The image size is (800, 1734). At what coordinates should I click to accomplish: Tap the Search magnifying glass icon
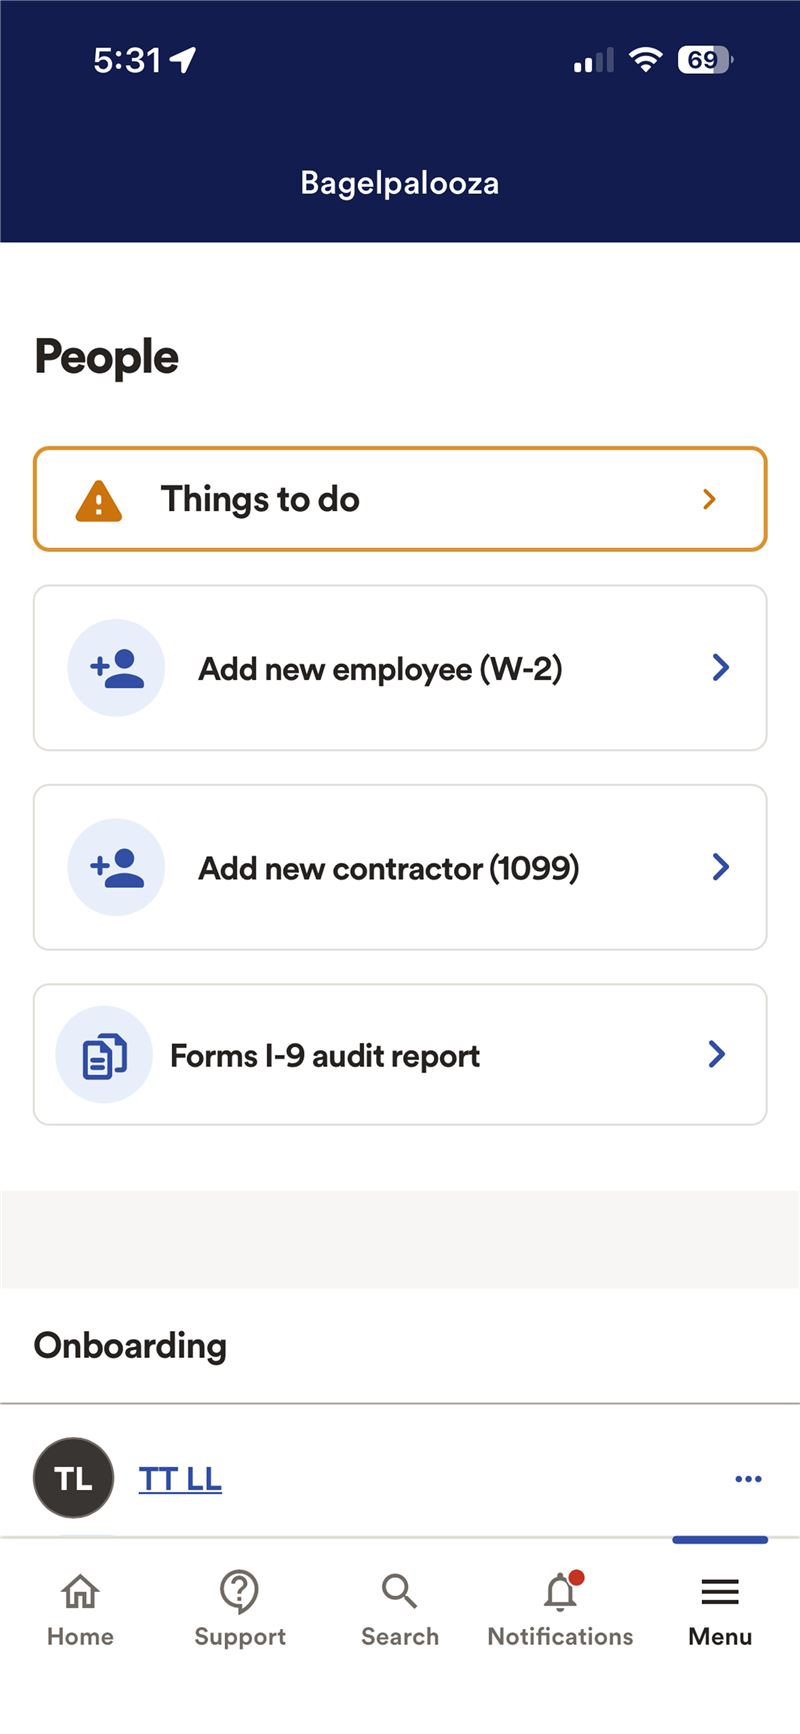pos(399,1591)
